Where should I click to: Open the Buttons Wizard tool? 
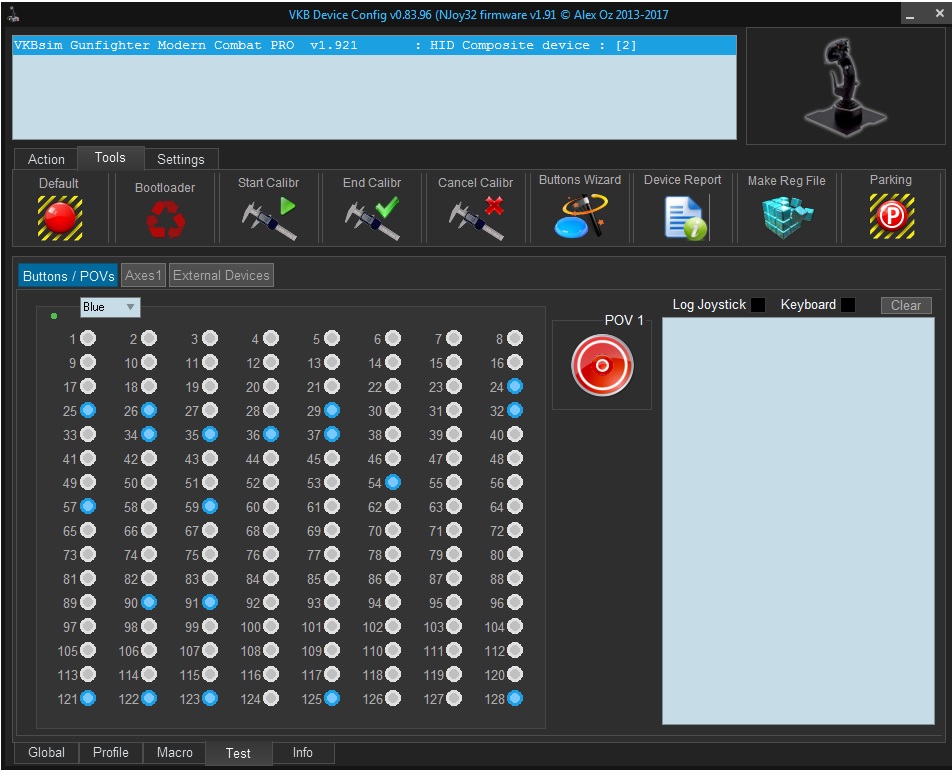[x=580, y=216]
